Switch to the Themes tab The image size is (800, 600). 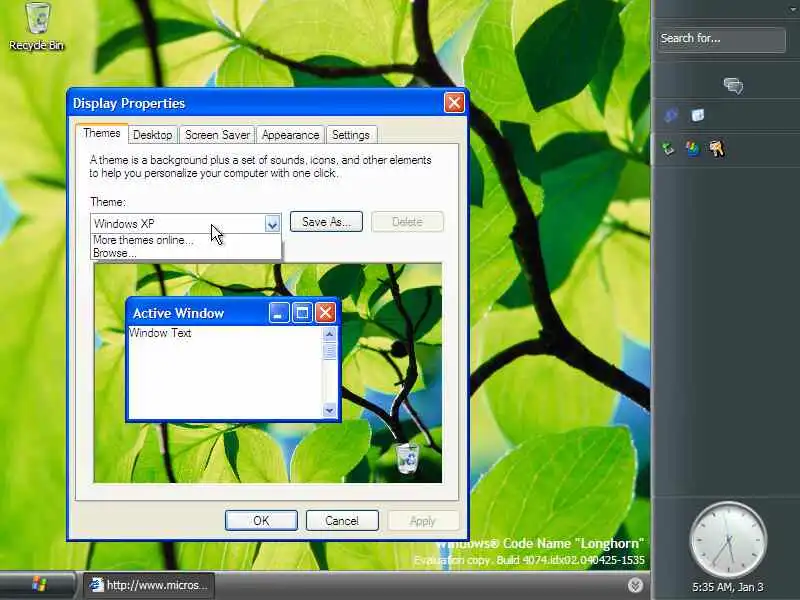pos(102,133)
